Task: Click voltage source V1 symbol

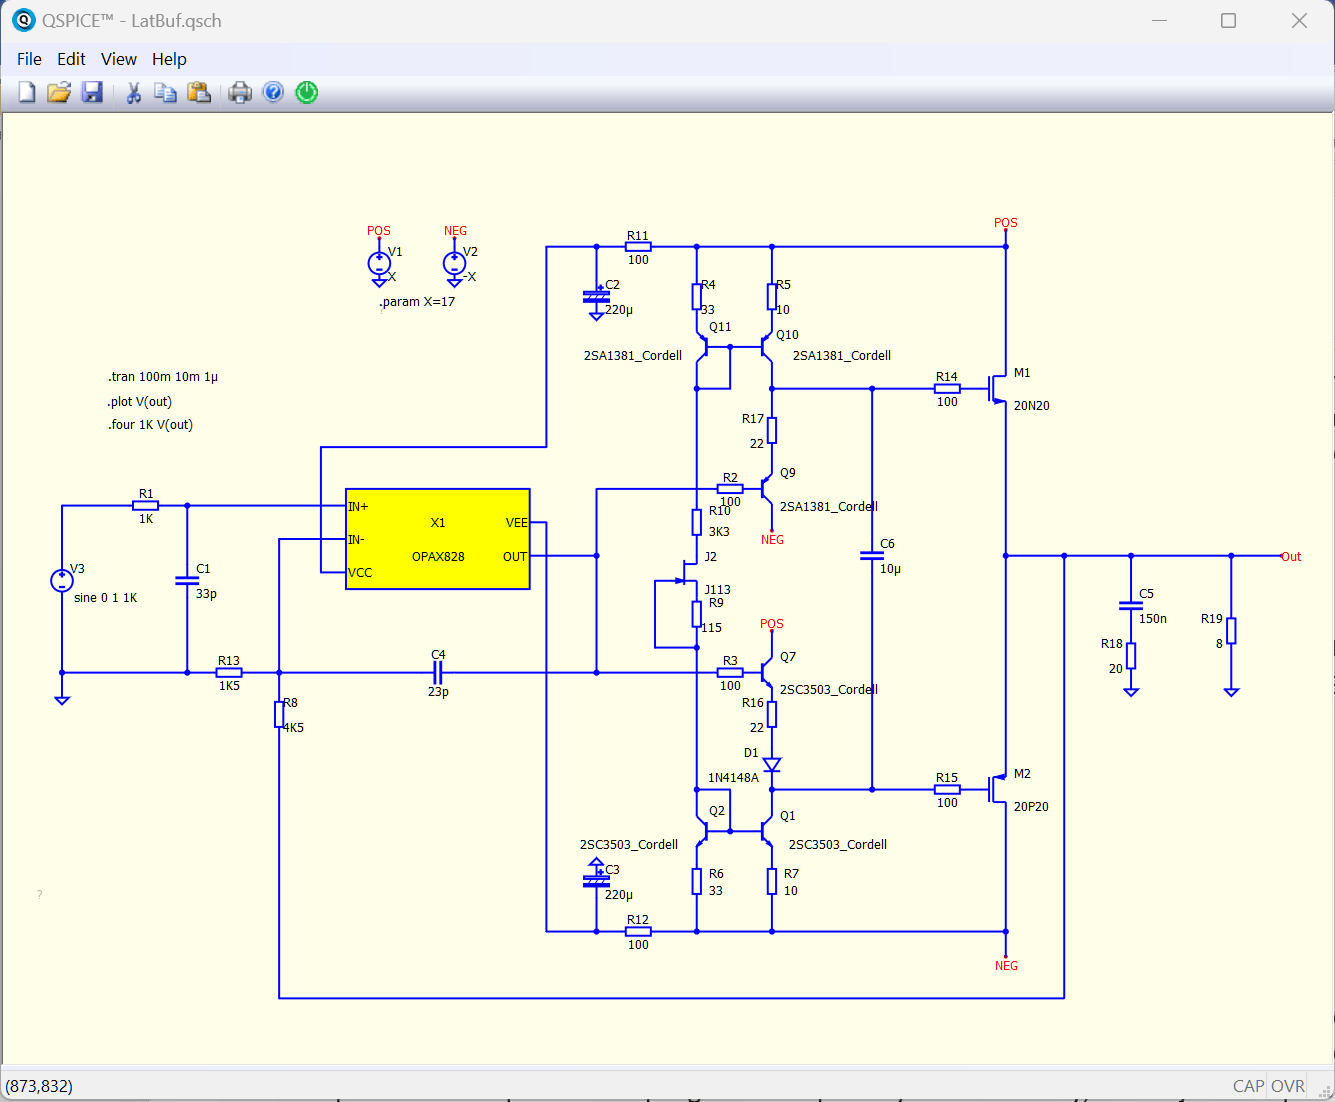Action: click(x=379, y=264)
